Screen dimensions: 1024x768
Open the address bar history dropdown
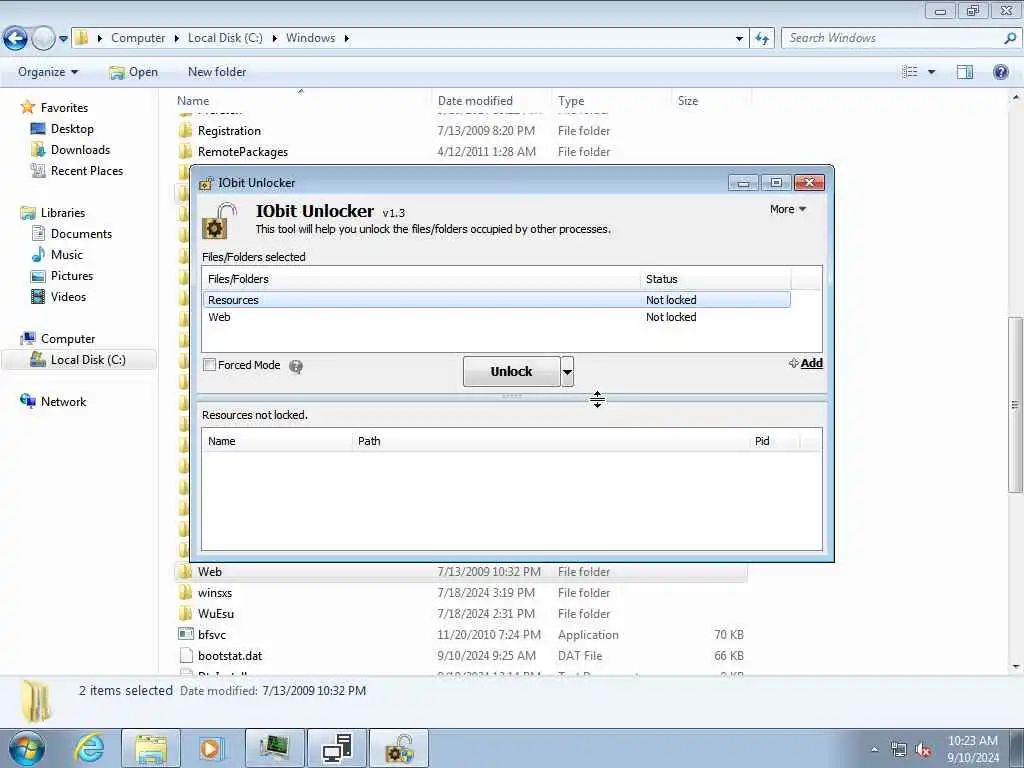click(739, 39)
